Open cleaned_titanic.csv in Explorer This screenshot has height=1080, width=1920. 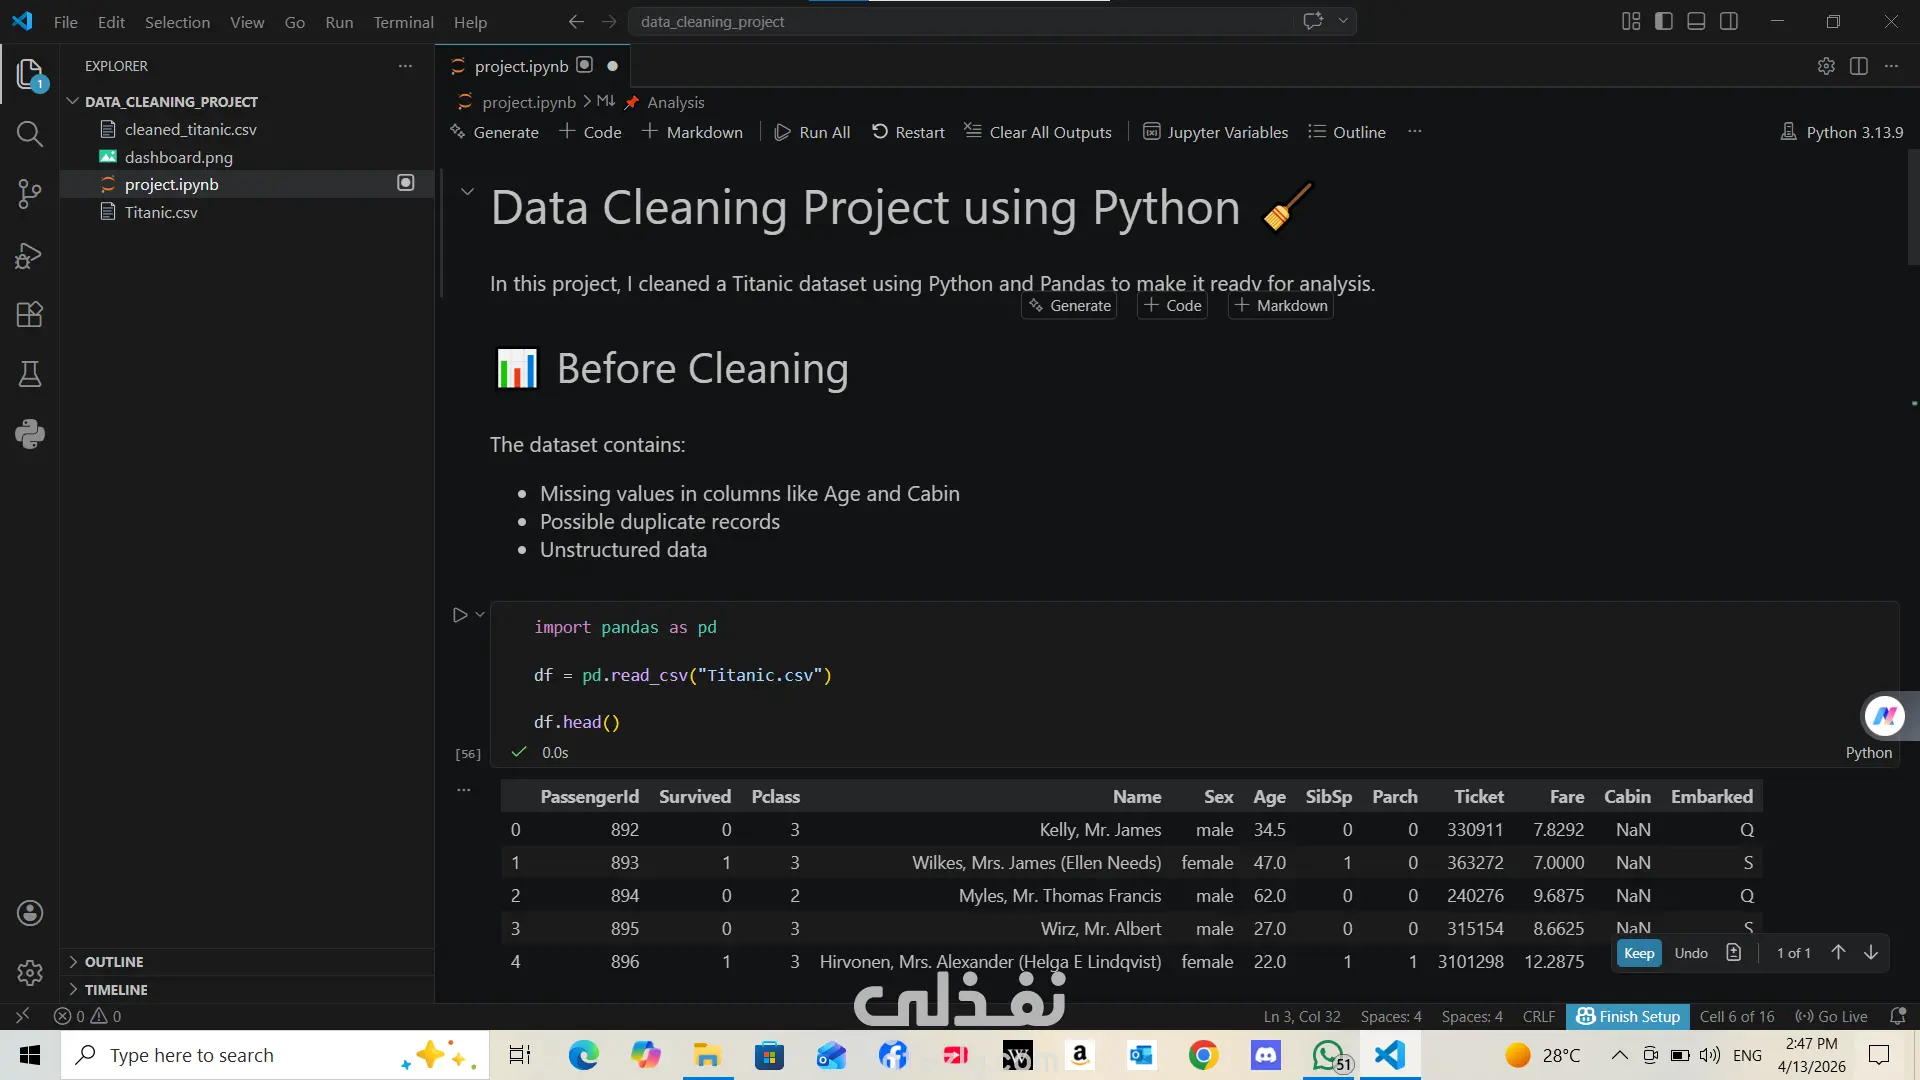coord(190,130)
